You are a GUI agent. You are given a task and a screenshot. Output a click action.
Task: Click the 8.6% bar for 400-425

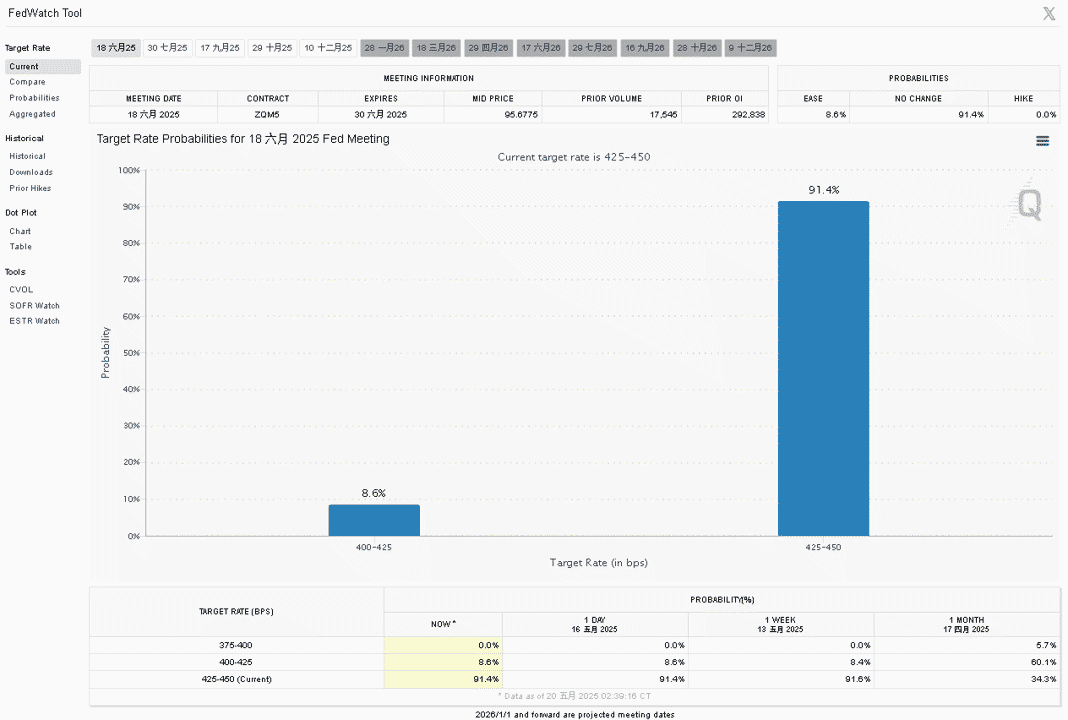click(x=374, y=520)
